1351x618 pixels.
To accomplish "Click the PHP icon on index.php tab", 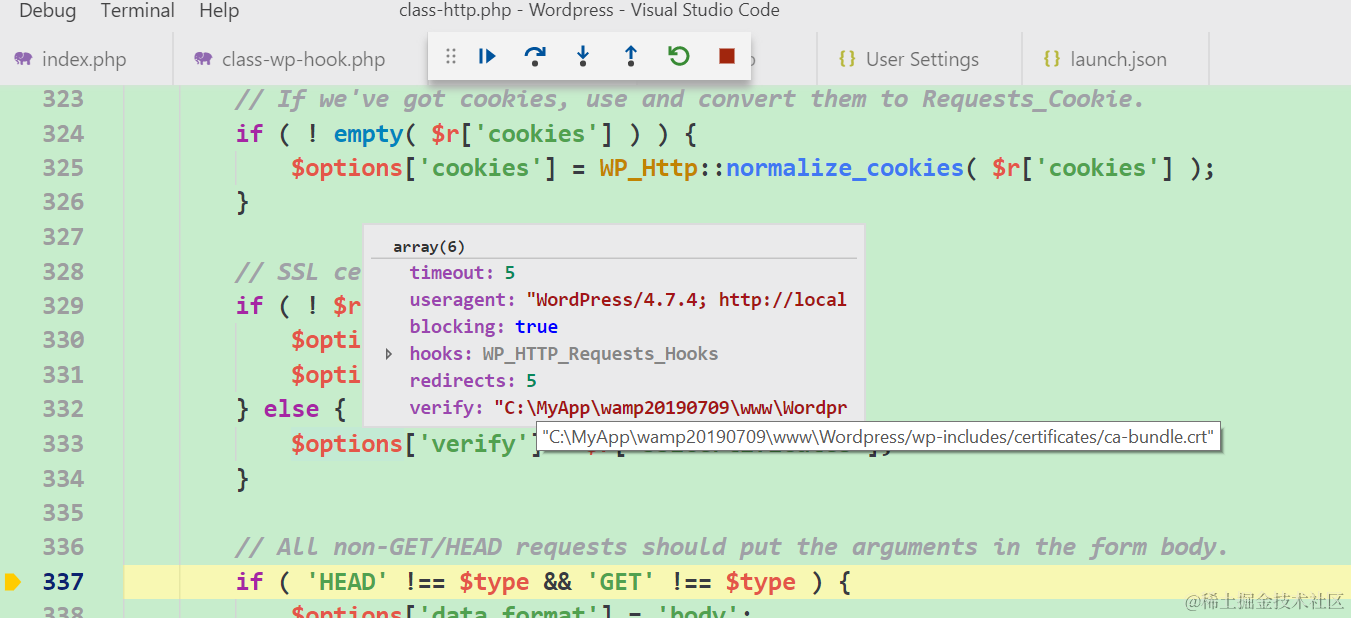I will [23, 59].
